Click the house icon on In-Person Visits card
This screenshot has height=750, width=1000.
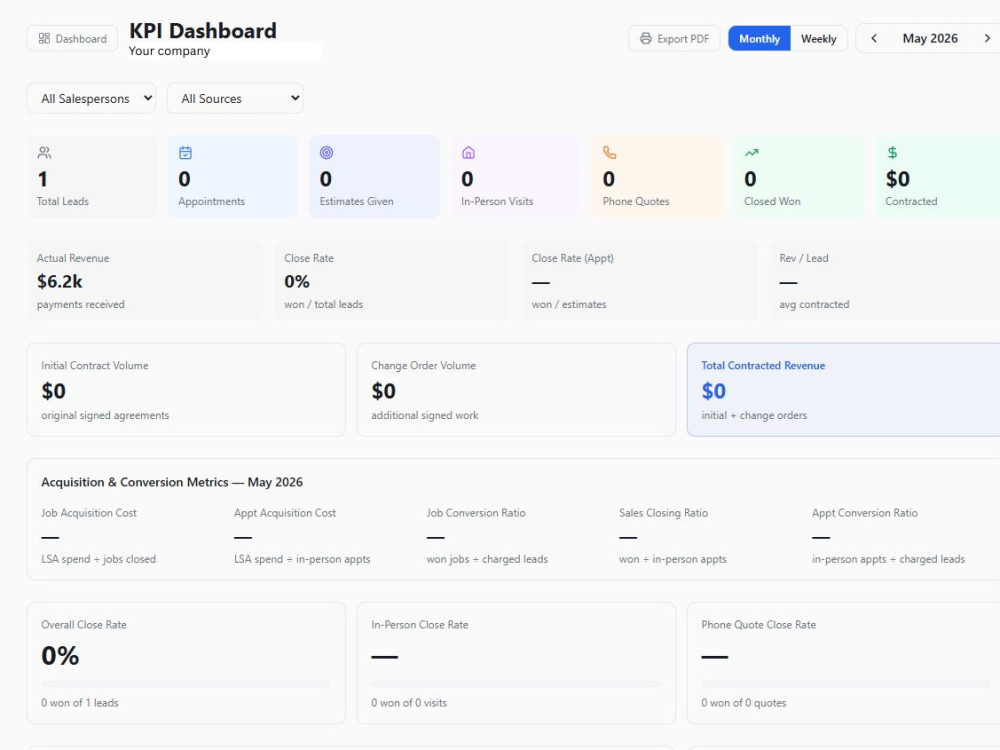[468, 152]
